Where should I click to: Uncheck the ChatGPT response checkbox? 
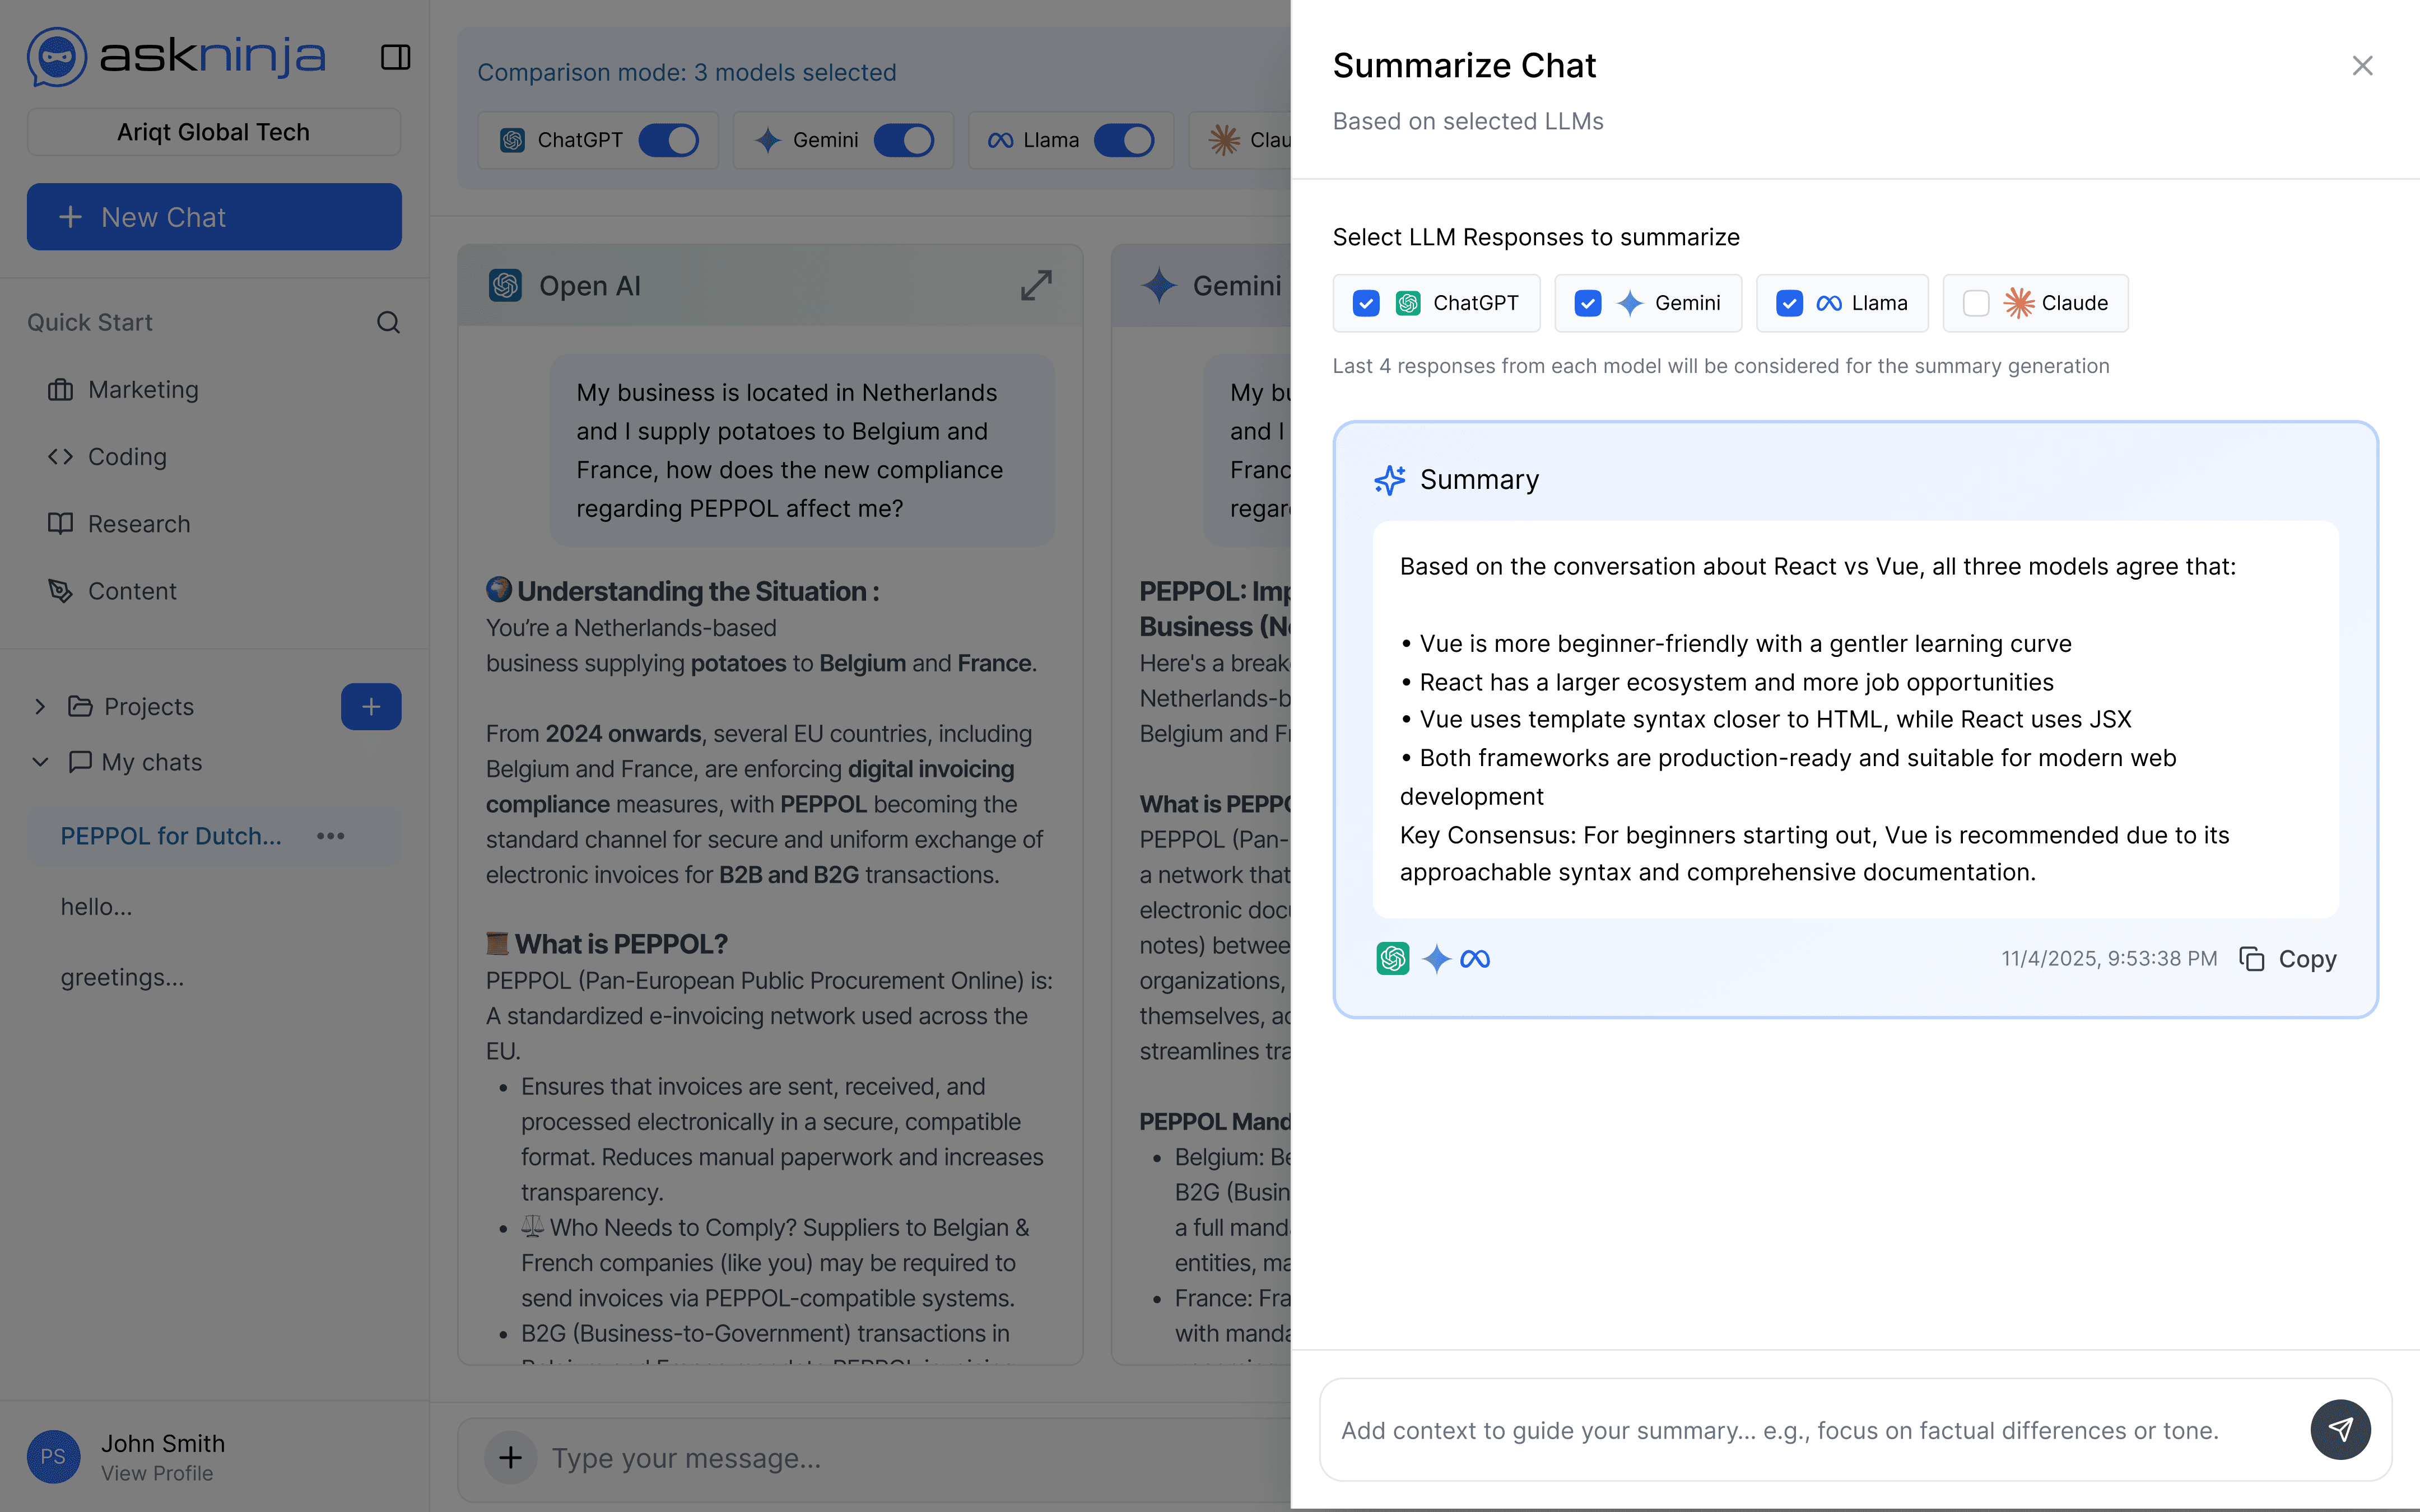coord(1366,303)
